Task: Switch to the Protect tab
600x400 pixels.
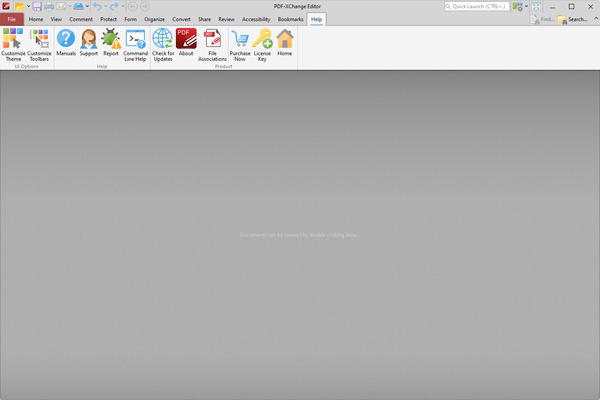Action: click(x=109, y=19)
